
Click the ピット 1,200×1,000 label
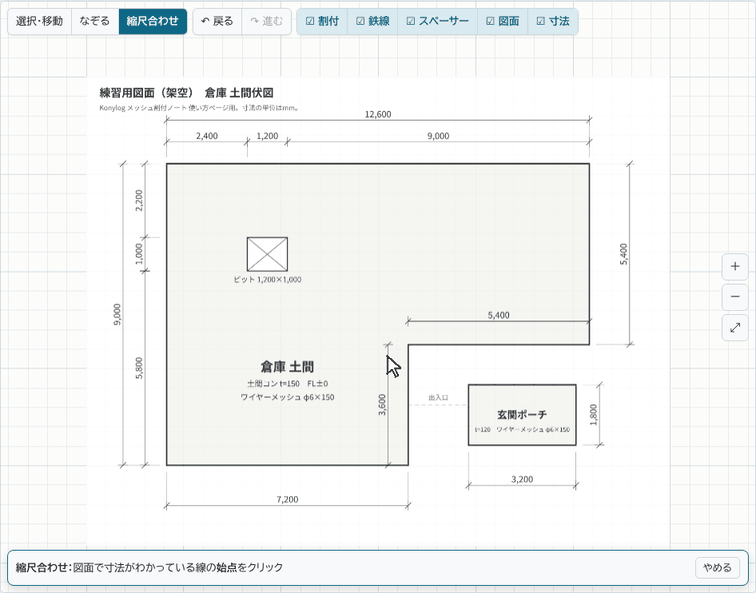click(268, 280)
